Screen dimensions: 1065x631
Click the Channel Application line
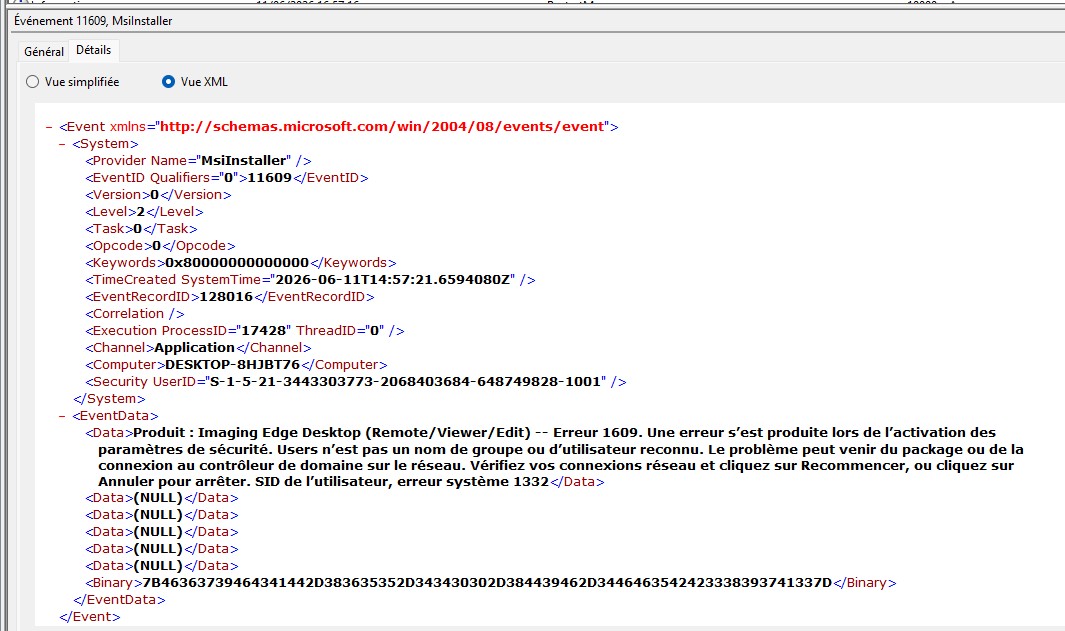198,348
